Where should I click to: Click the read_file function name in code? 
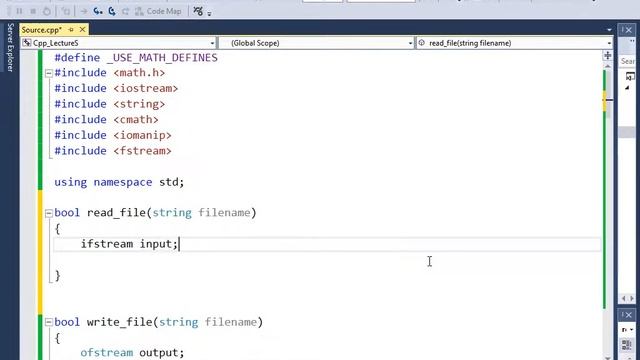pyautogui.click(x=116, y=213)
